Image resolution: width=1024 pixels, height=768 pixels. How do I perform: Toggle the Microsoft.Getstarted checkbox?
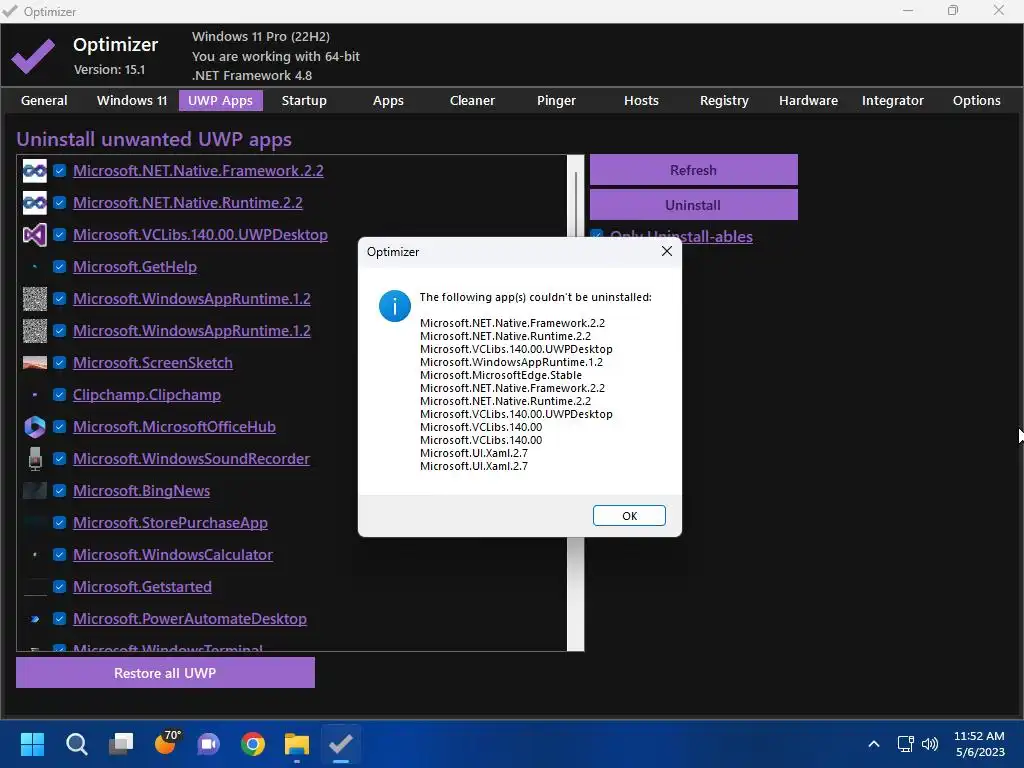[59, 587]
